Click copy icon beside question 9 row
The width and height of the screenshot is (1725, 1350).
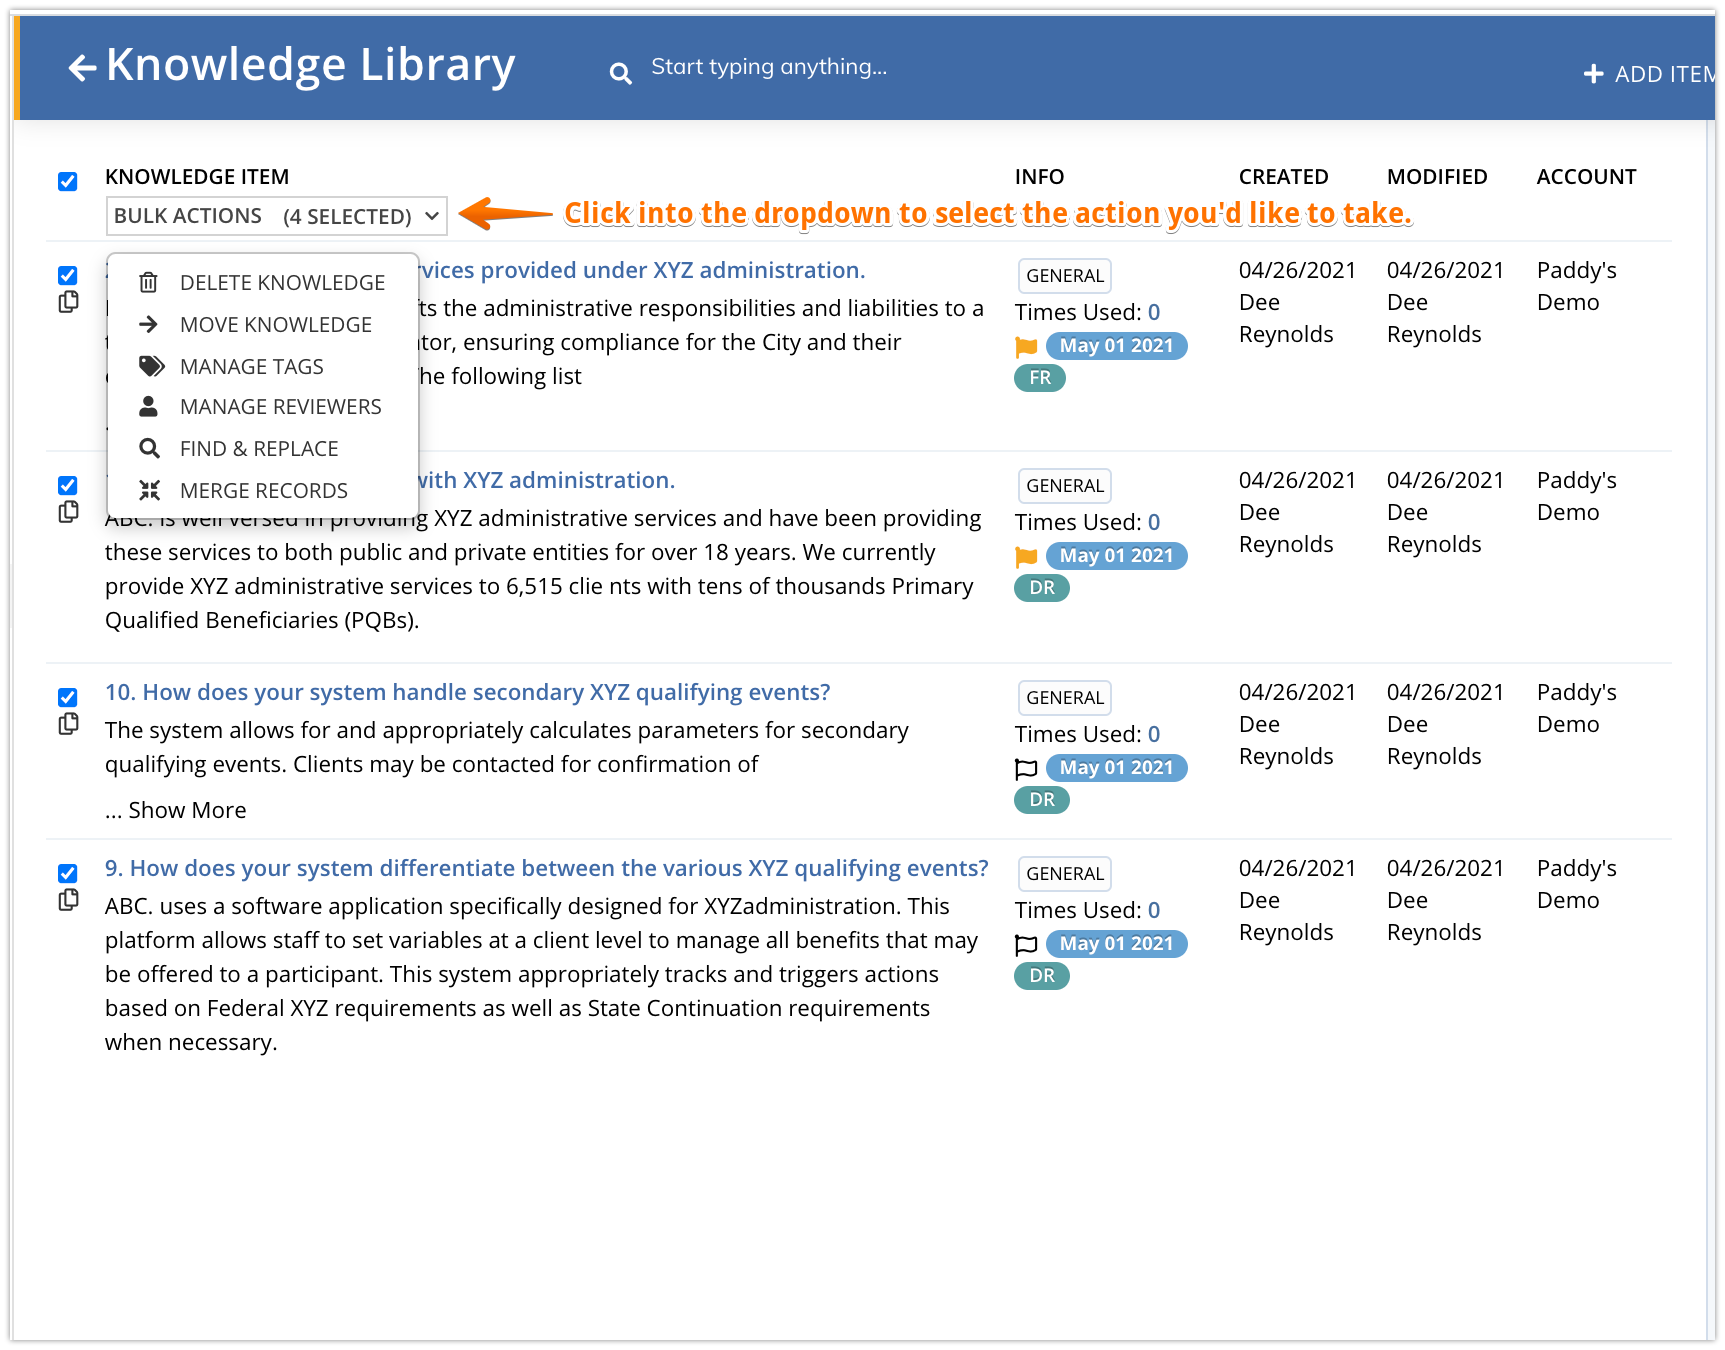pos(68,900)
